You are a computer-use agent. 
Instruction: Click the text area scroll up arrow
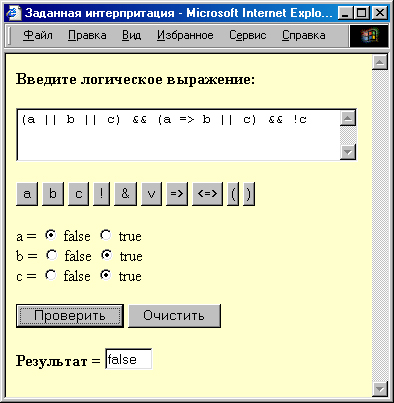tap(348, 118)
